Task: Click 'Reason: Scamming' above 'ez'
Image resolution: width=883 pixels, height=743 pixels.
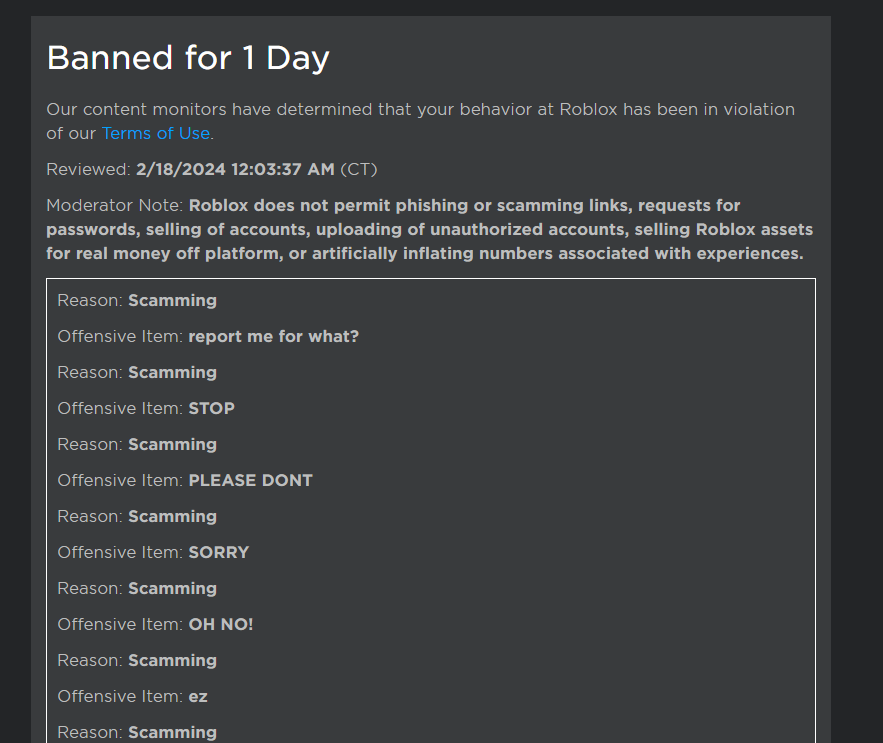Action: (137, 661)
